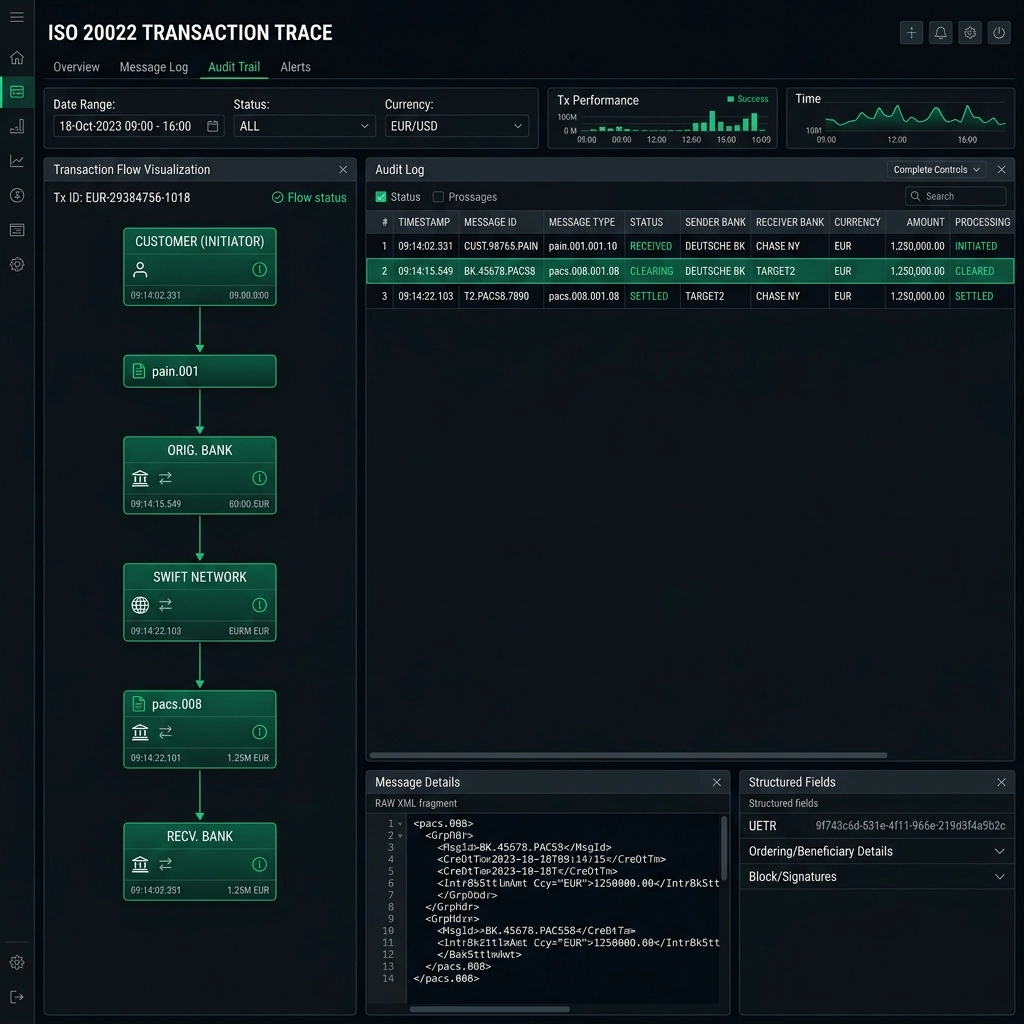This screenshot has height=1024, width=1024.
Task: Sort by MESSAGE TYPE column header
Action: [x=581, y=222]
